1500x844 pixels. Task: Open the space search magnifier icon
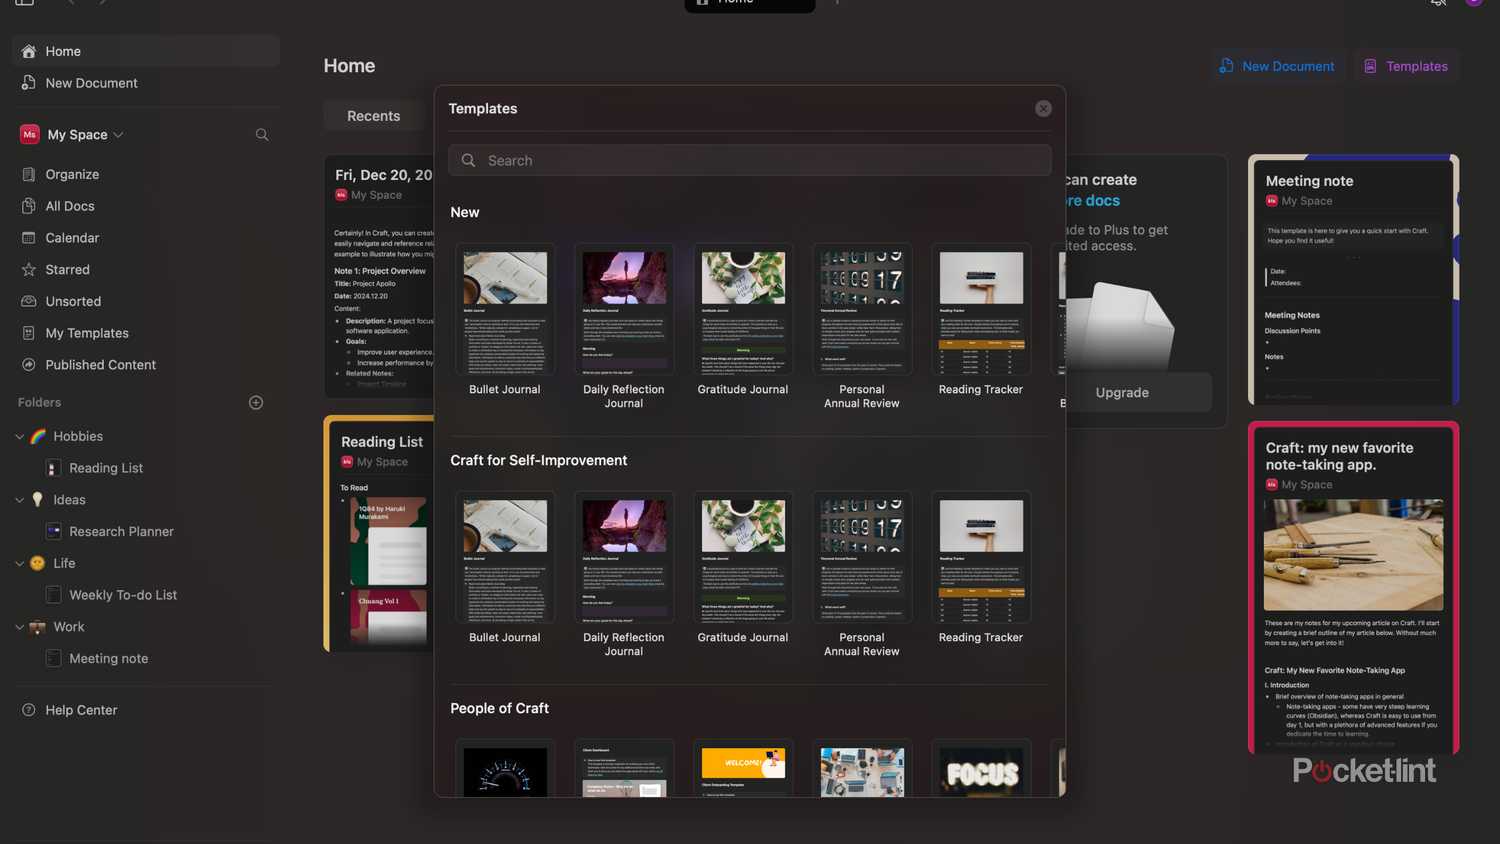(261, 134)
